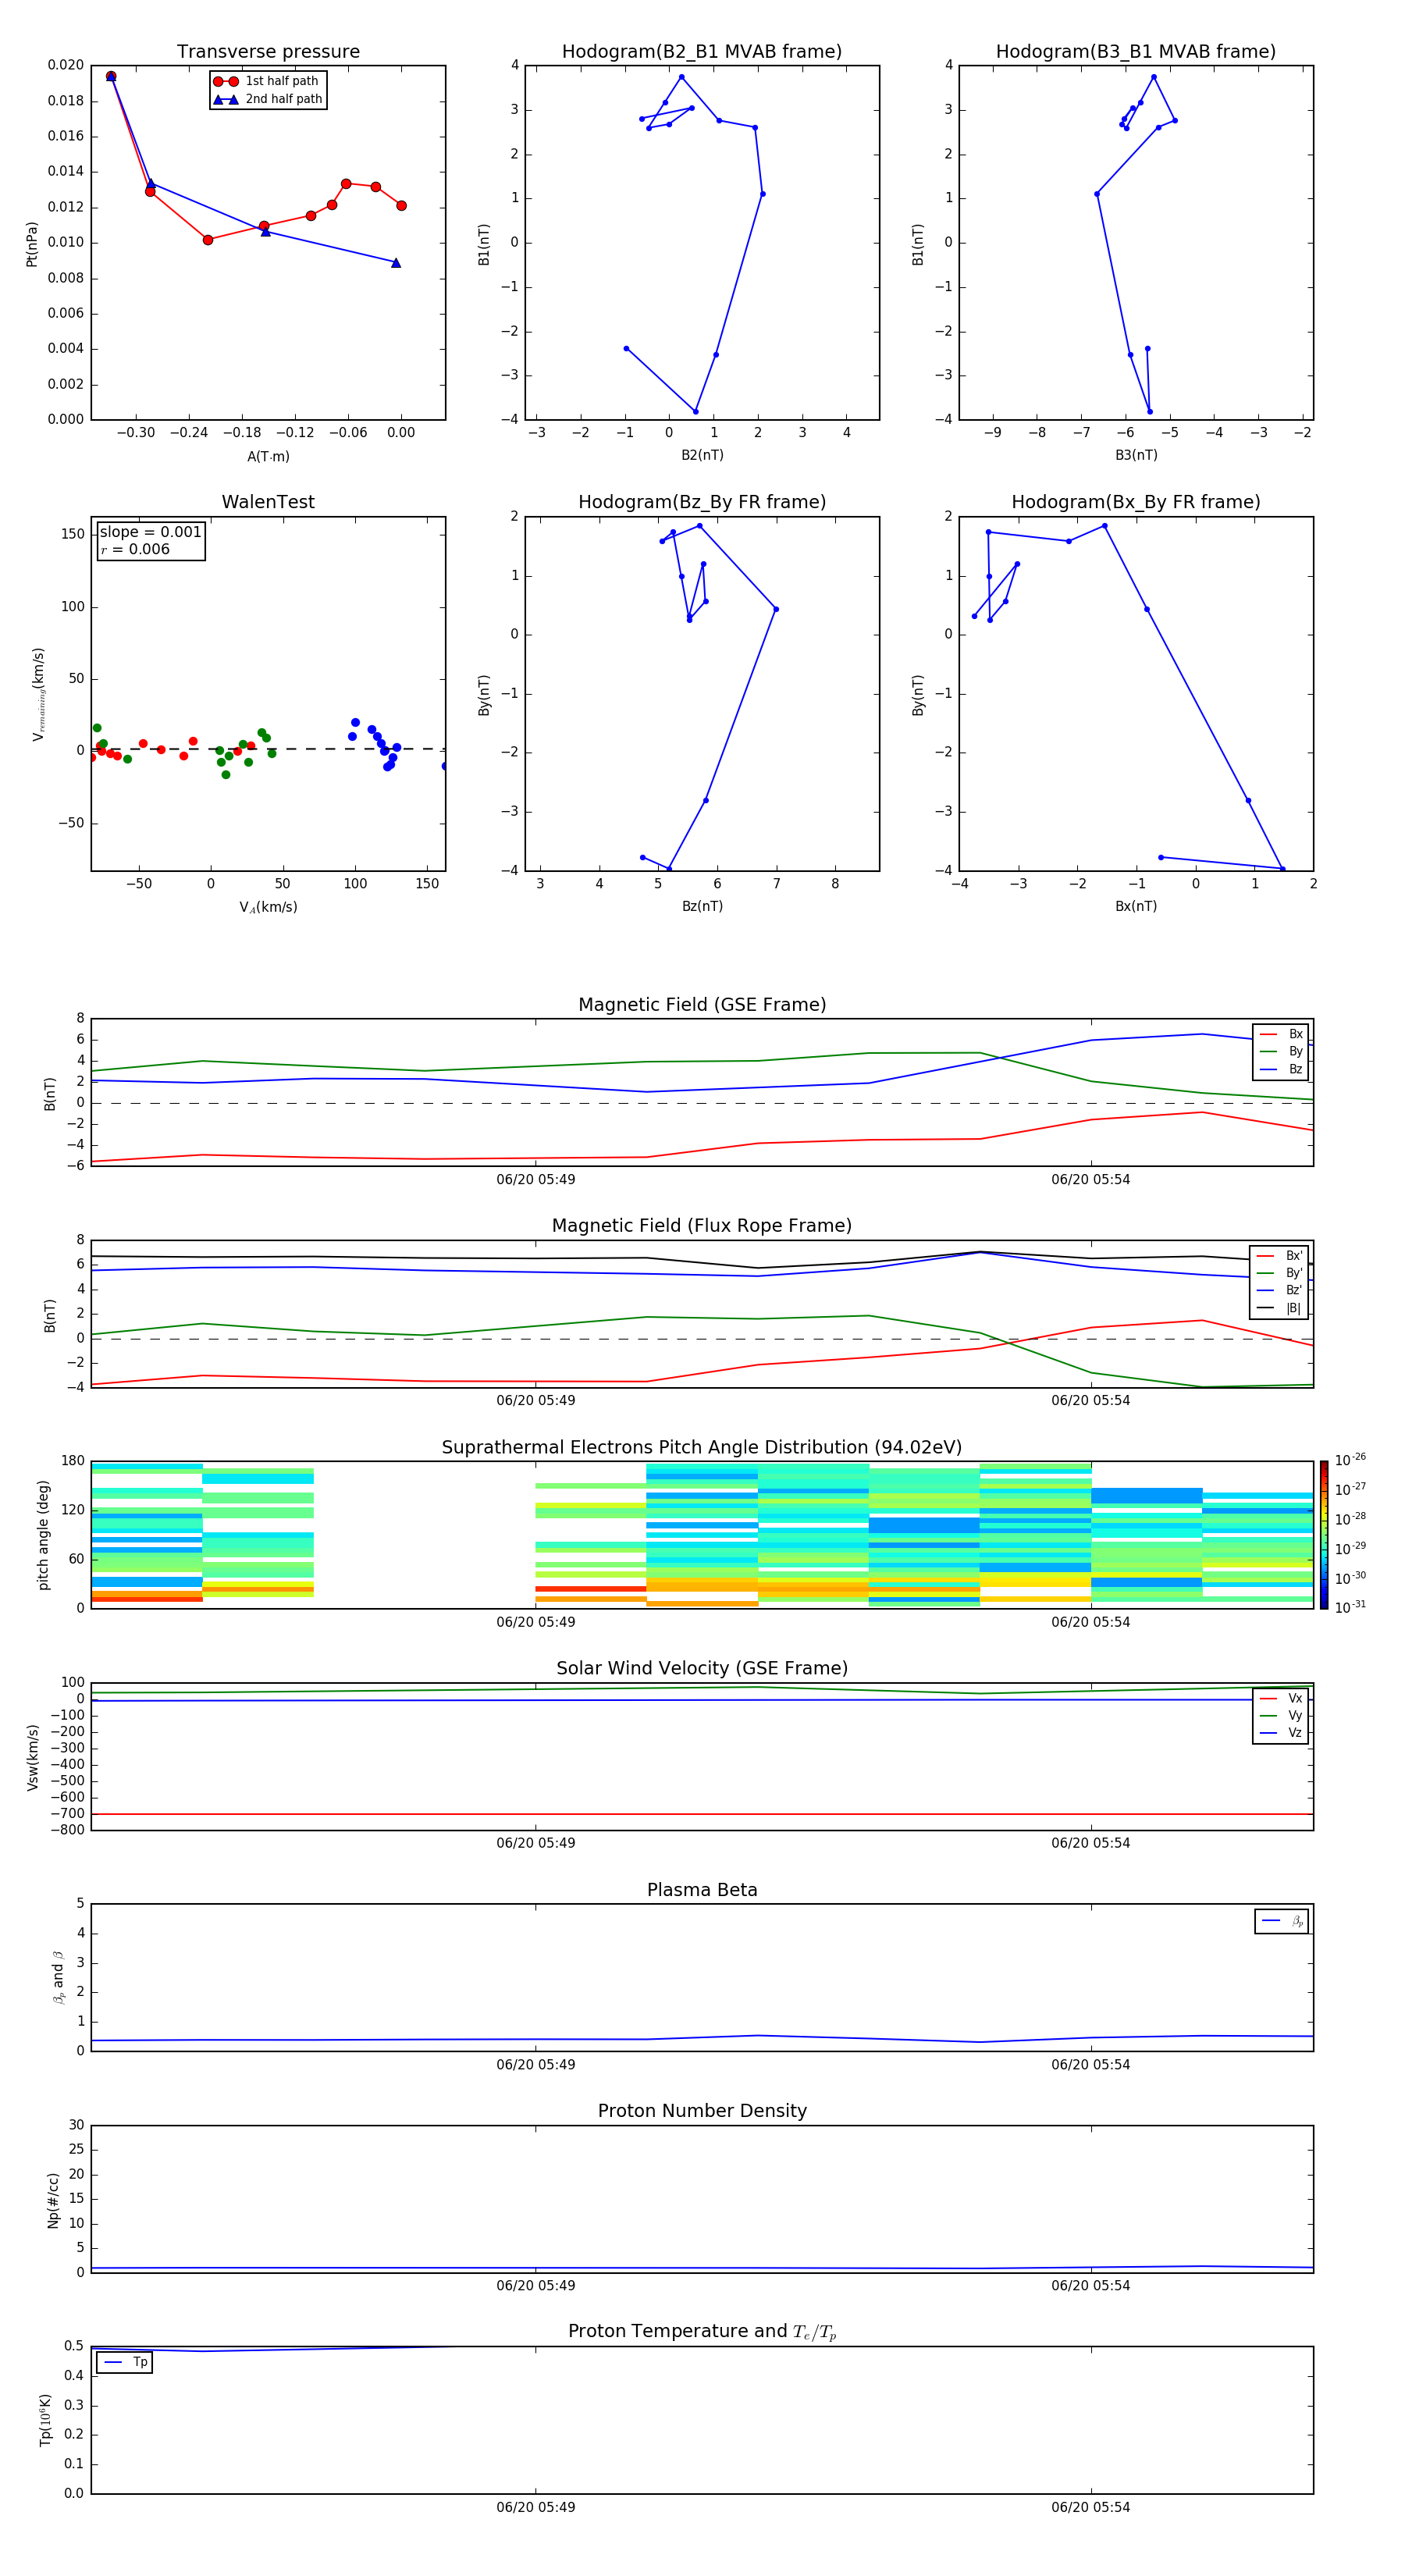
Task: Click the Suprathermal Electrons Pitch Angle Distribution title
Action: pos(702,1448)
